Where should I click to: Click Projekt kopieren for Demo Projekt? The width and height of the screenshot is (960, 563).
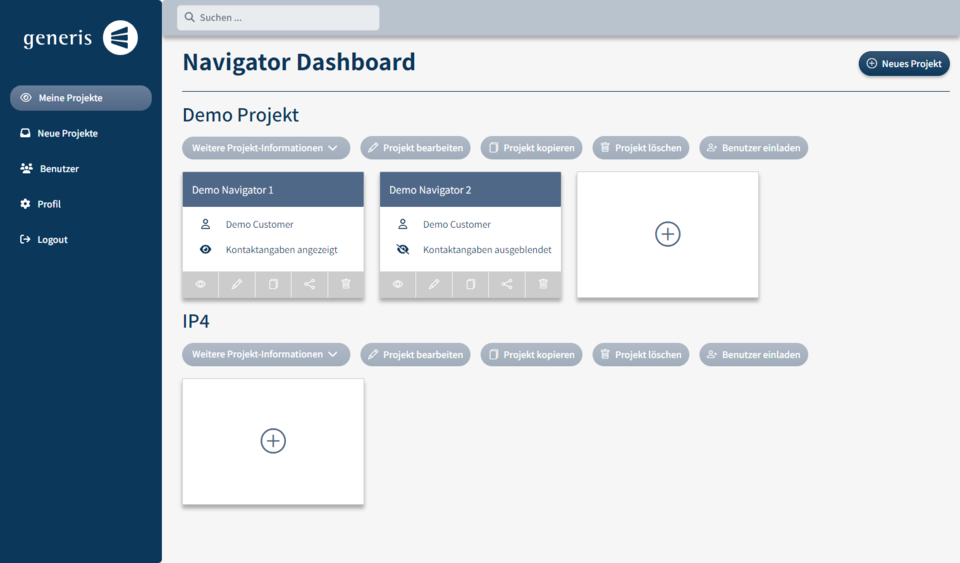click(x=531, y=148)
